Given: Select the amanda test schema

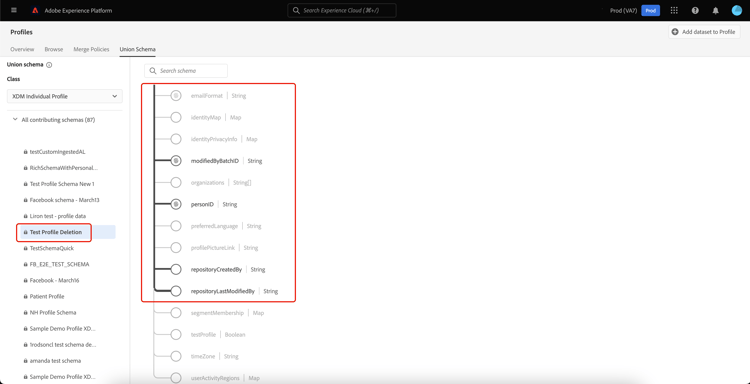Looking at the screenshot, I should [55, 361].
